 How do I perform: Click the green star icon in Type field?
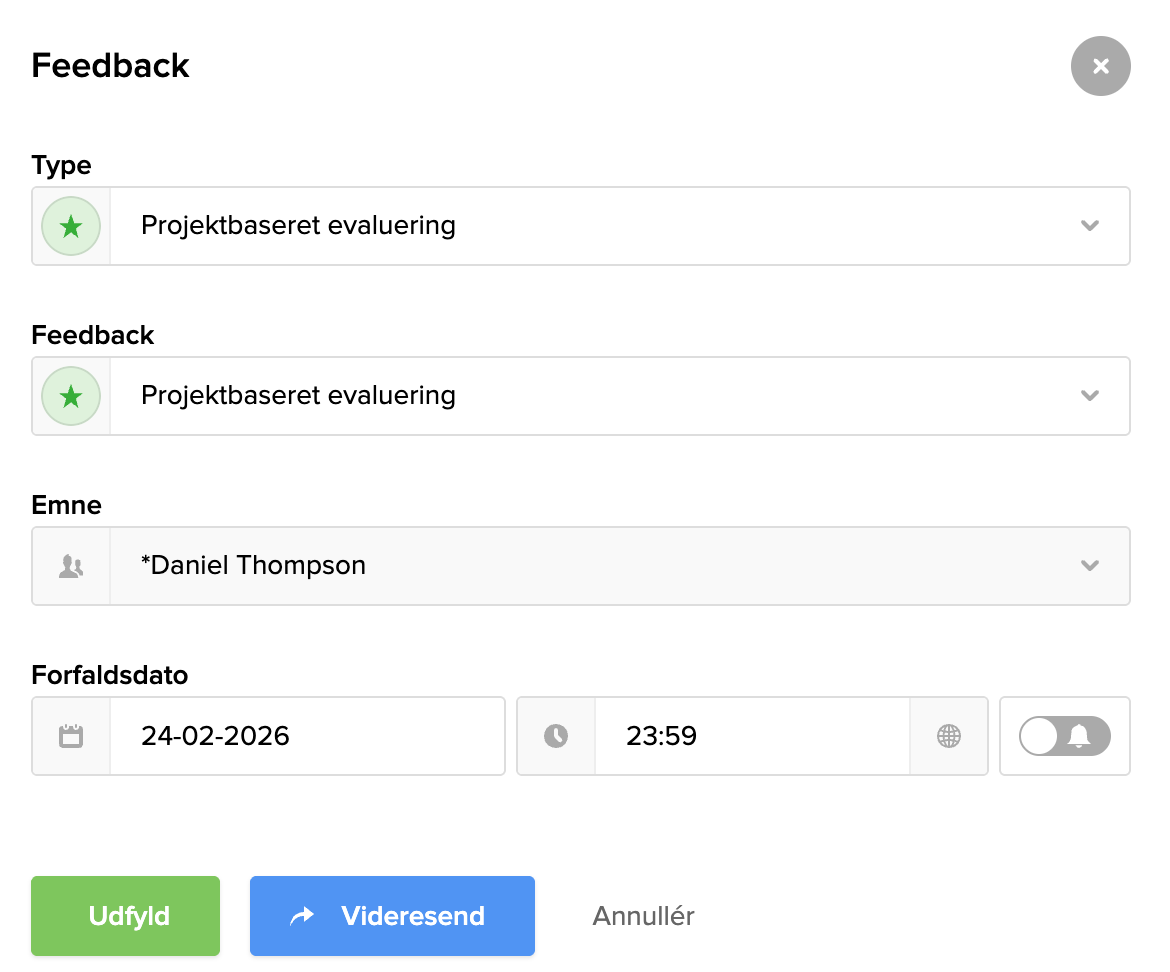(71, 226)
